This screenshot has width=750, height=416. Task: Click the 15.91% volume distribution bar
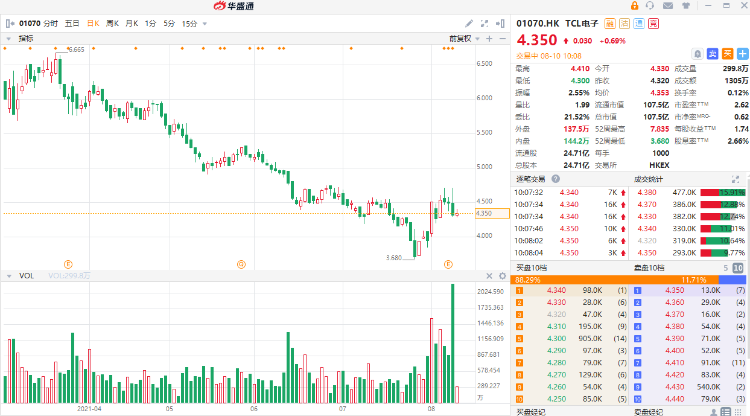(723, 192)
